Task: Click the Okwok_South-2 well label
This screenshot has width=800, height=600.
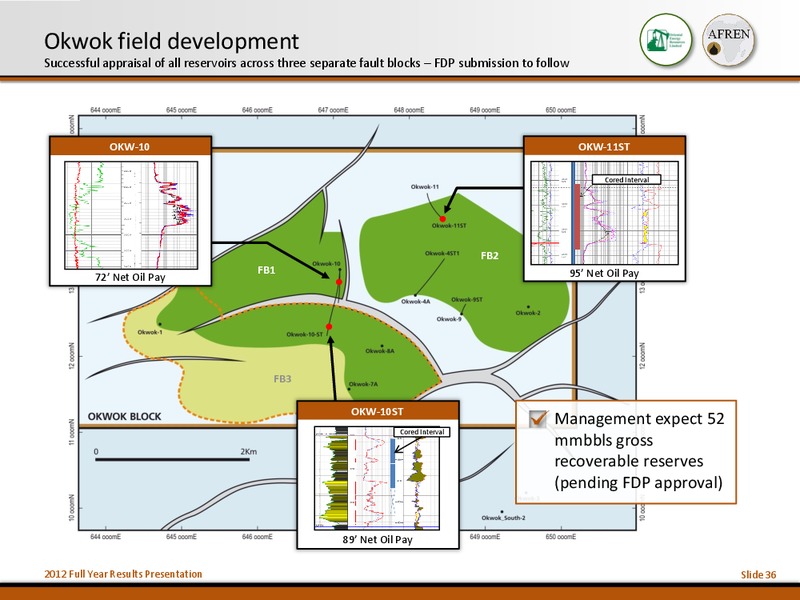Action: (504, 518)
